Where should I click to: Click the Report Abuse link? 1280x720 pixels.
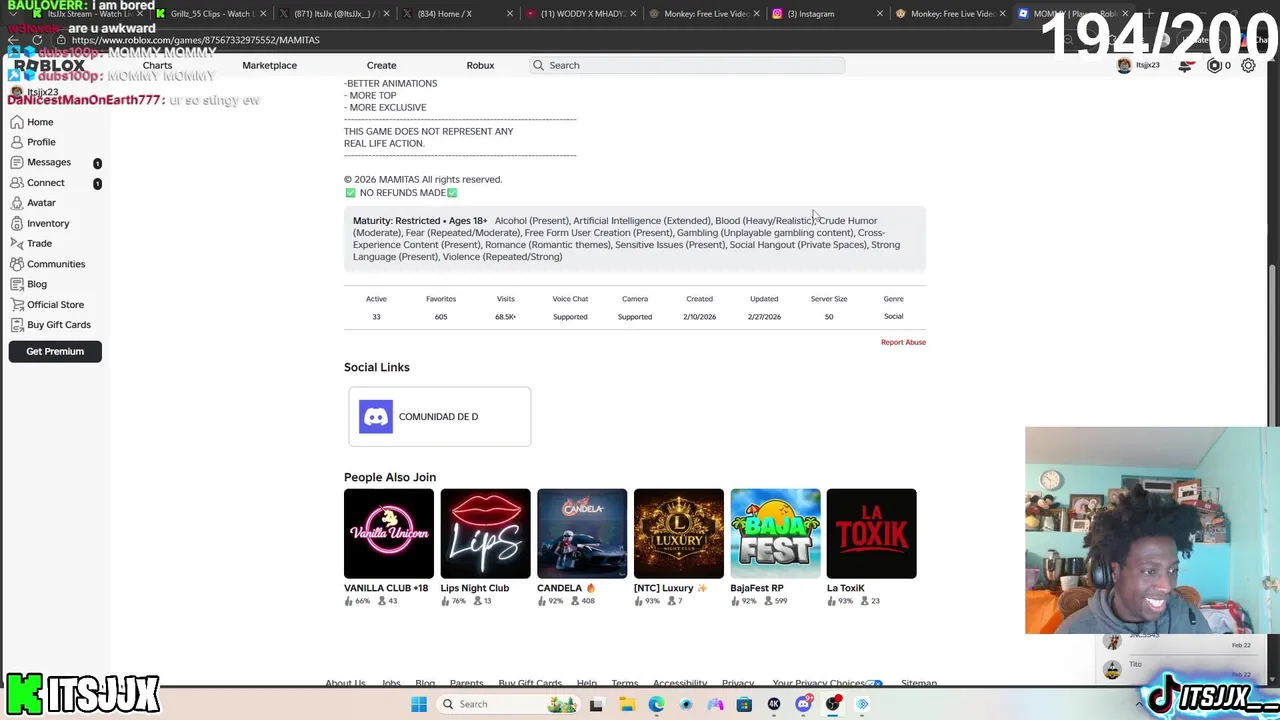point(903,342)
